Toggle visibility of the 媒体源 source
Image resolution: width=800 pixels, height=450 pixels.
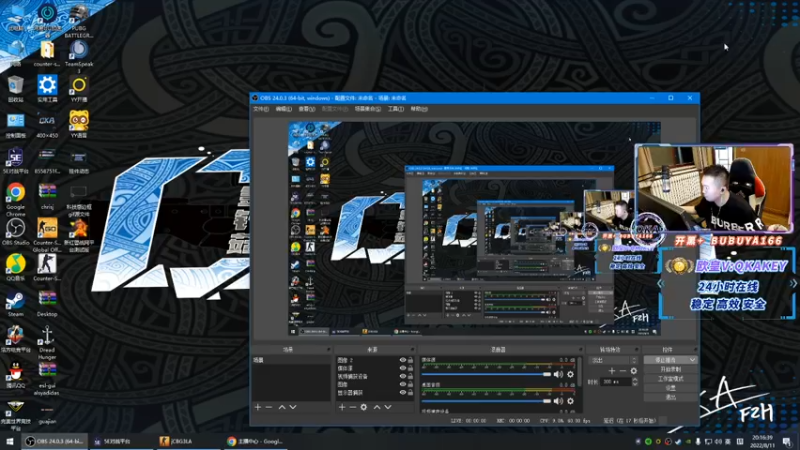click(403, 368)
